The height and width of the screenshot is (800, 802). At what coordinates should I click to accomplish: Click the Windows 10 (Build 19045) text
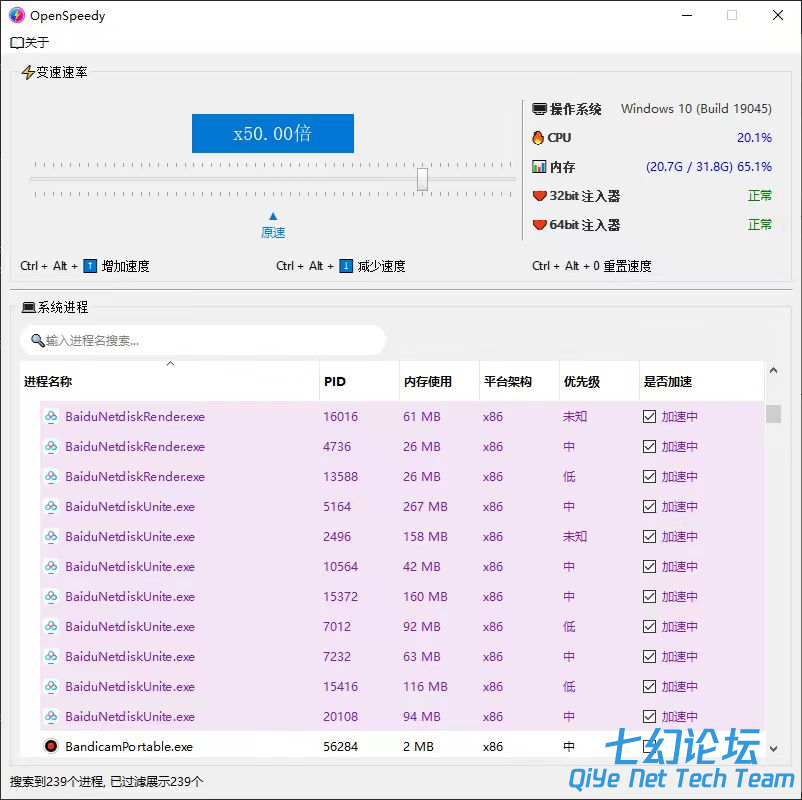tap(696, 109)
